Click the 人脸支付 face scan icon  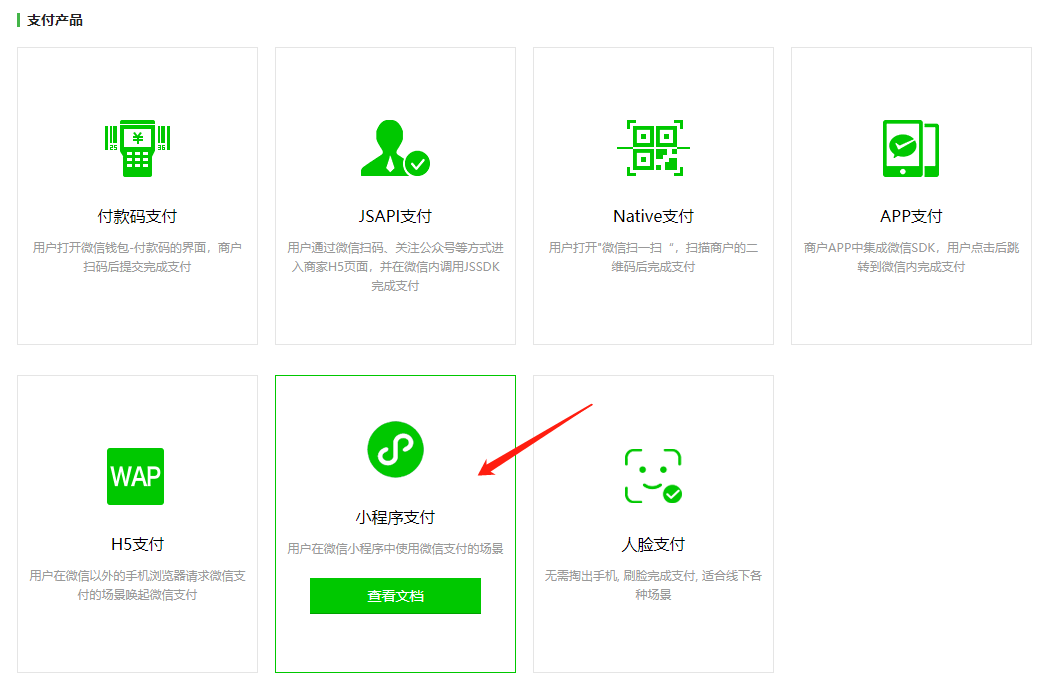[x=653, y=476]
